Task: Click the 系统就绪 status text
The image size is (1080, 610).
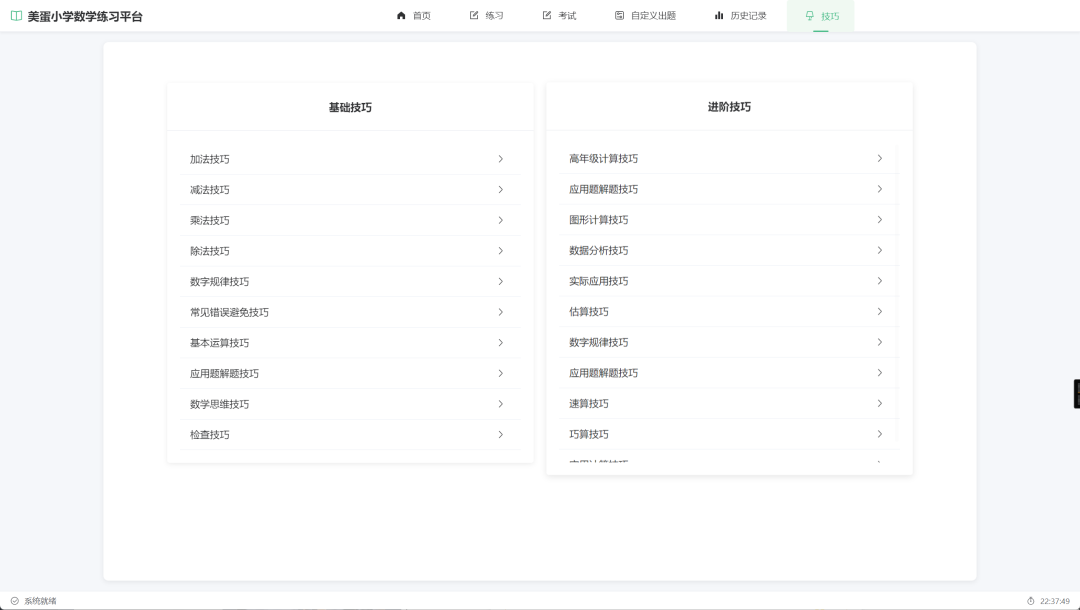Action: (x=38, y=600)
